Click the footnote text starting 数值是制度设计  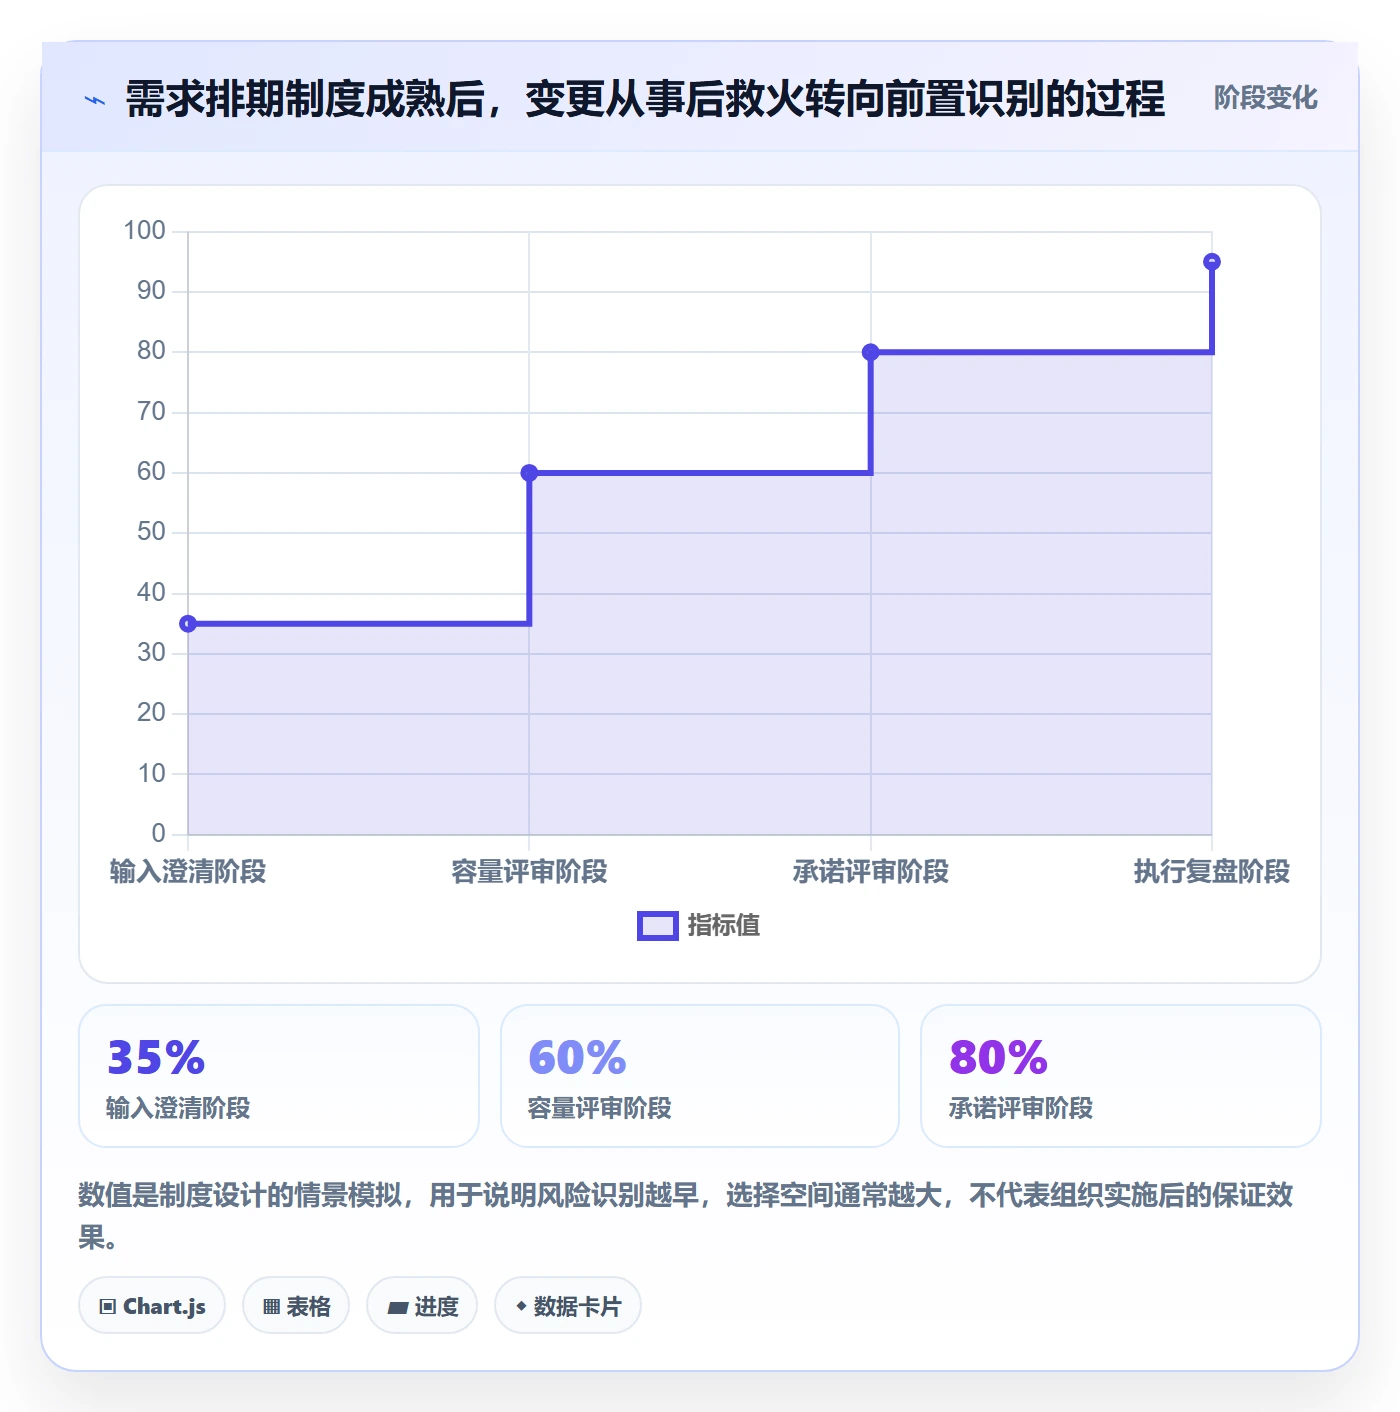[x=686, y=1216]
